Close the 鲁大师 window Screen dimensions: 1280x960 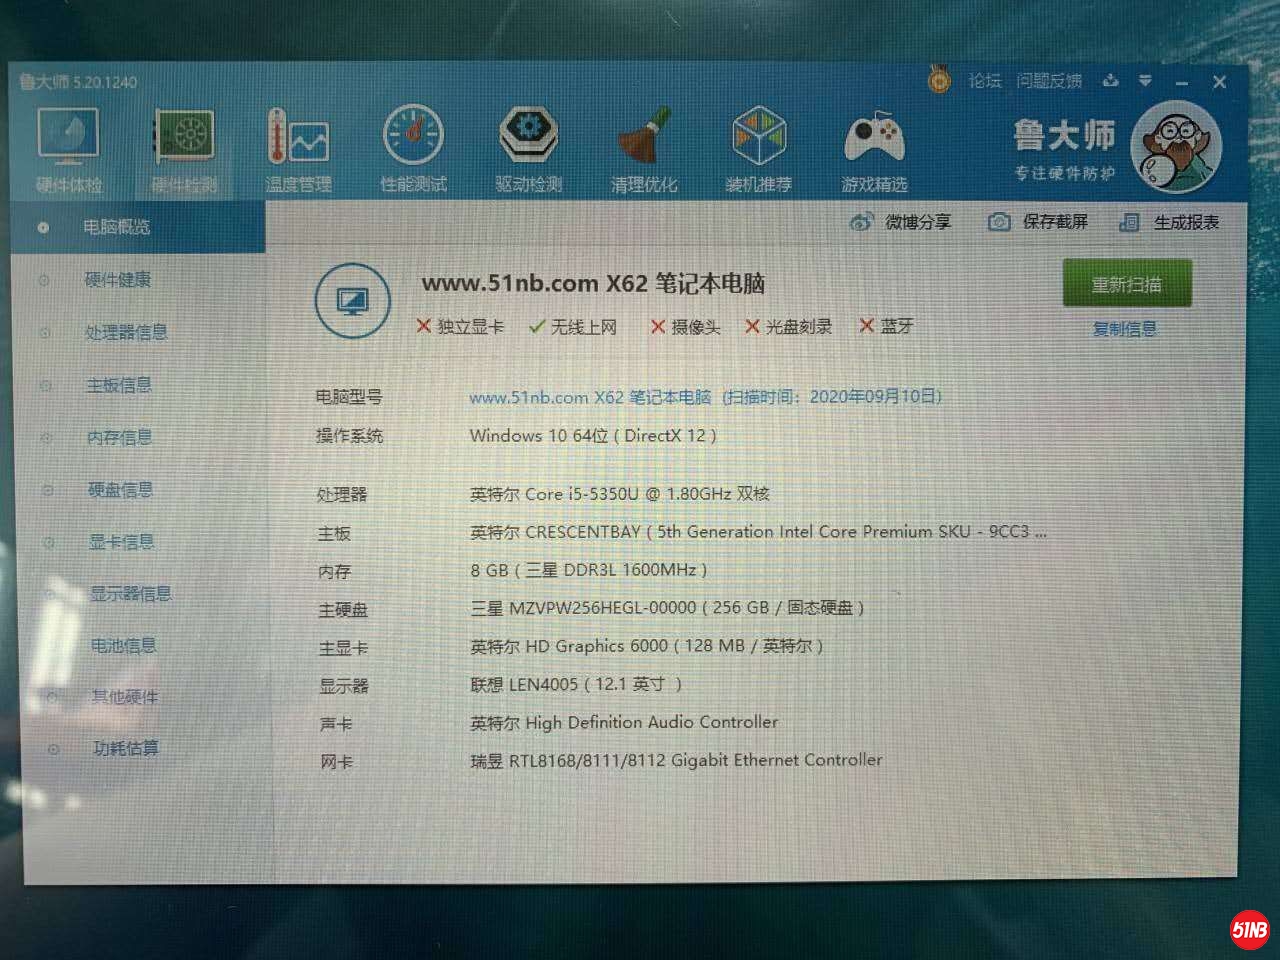tap(1219, 82)
